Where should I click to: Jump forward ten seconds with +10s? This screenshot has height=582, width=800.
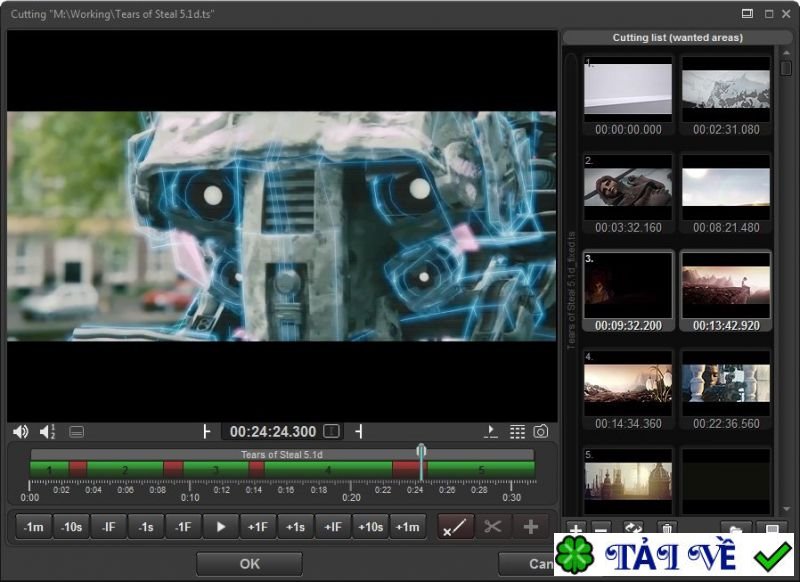point(369,527)
